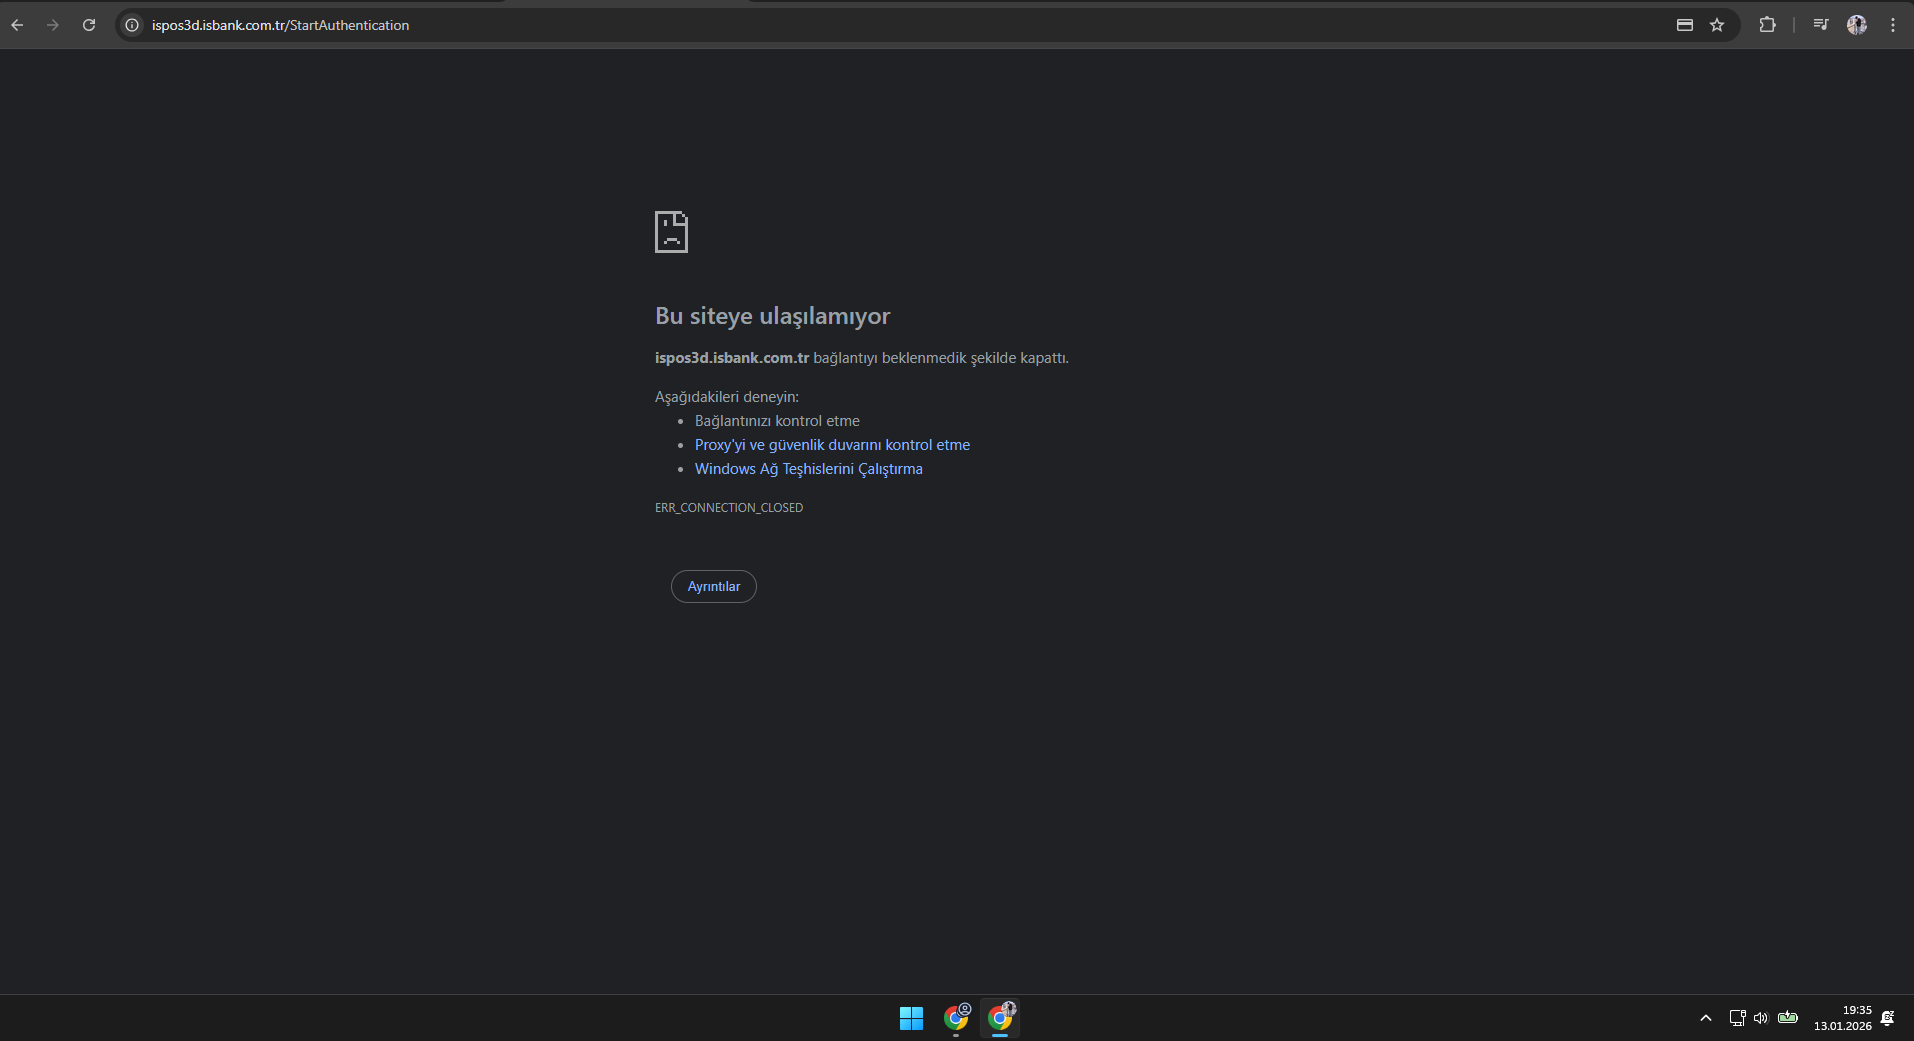Select the ERR_CONNECTION_CLOSED error code text
Screen dimensions: 1914x1041
pyautogui.click(x=729, y=508)
